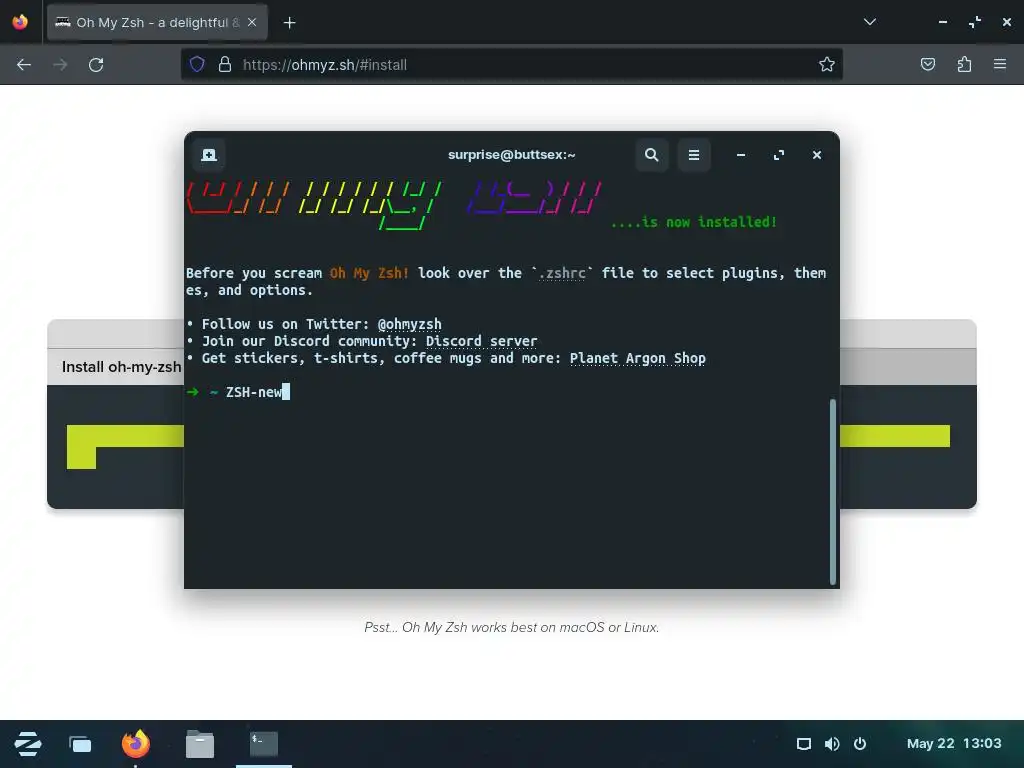This screenshot has width=1024, height=768.
Task: Save page to Pocket
Action: 927,64
